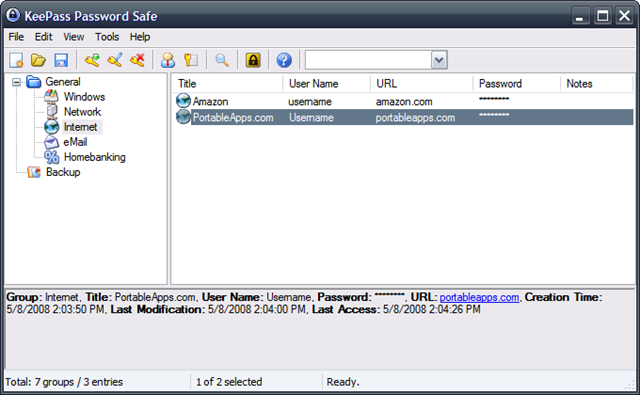Maximize the KeePass window
This screenshot has height=395, width=640.
(x=602, y=16)
